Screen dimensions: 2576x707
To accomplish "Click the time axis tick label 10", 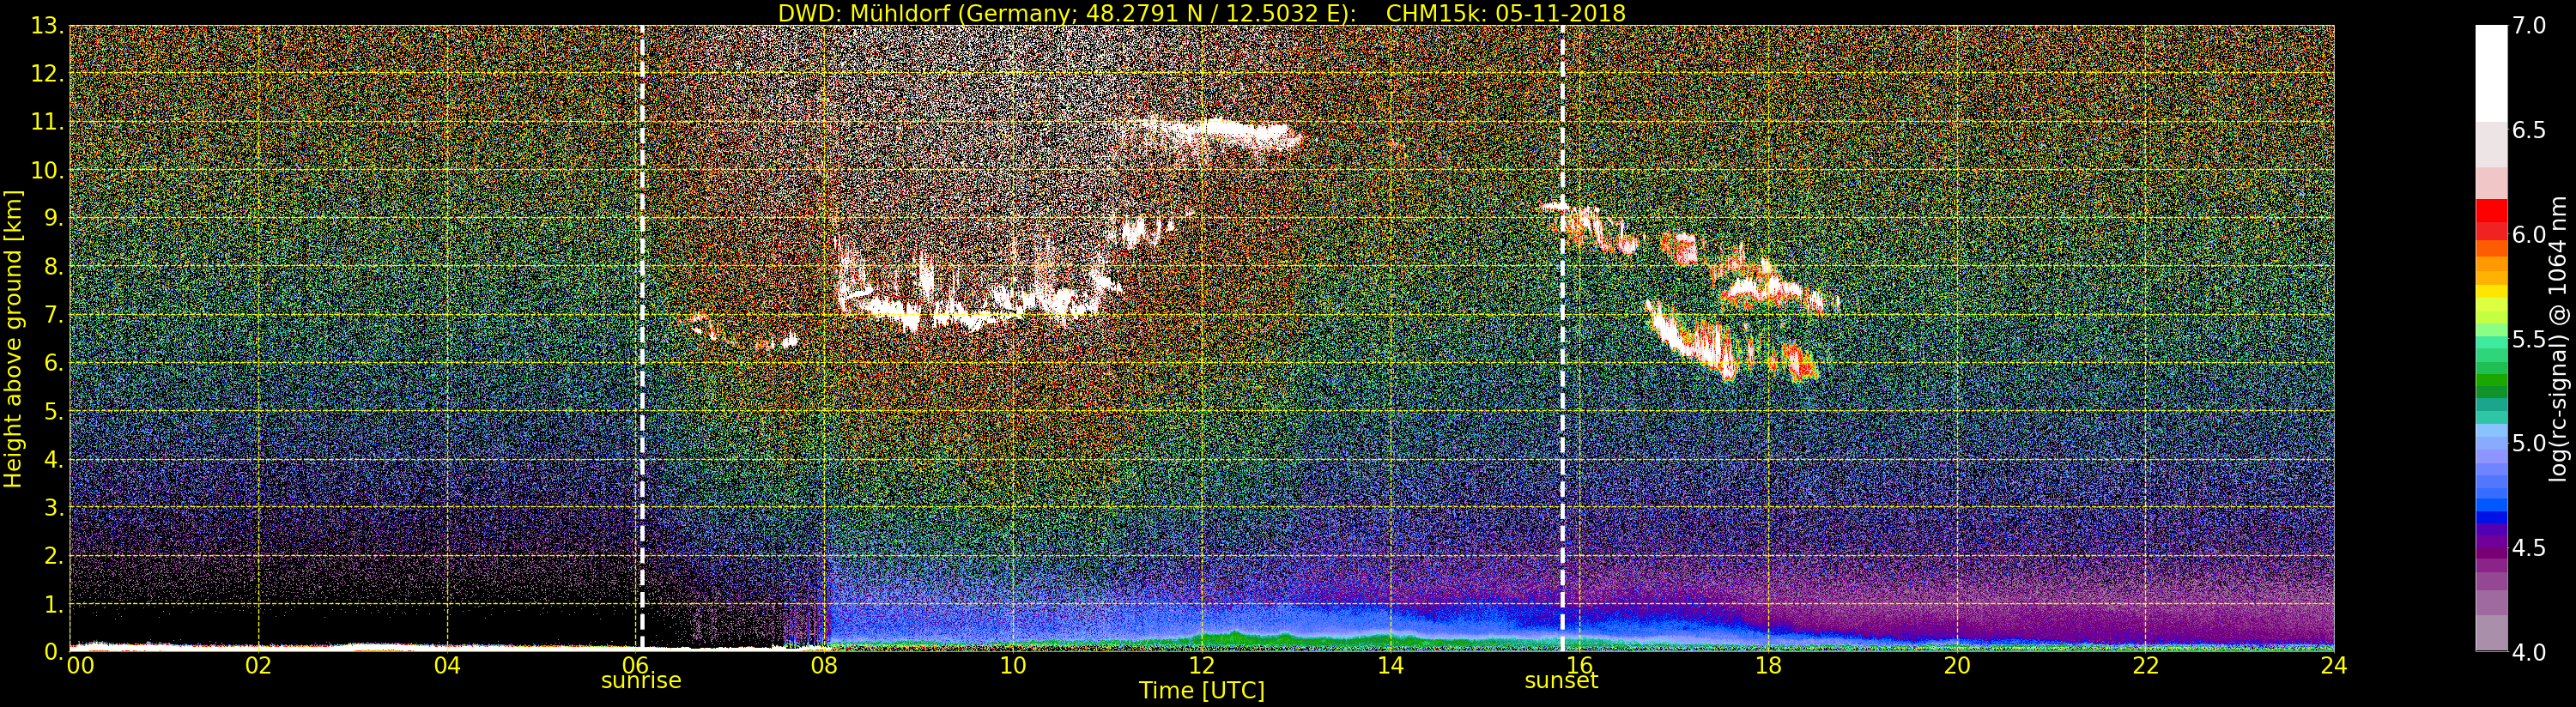I will pyautogui.click(x=1013, y=665).
